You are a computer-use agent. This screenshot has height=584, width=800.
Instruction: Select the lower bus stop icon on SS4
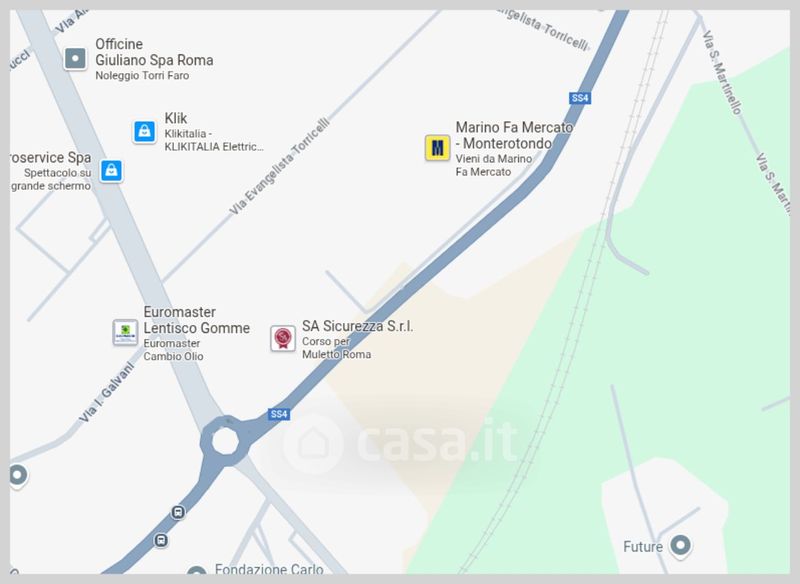point(161,540)
